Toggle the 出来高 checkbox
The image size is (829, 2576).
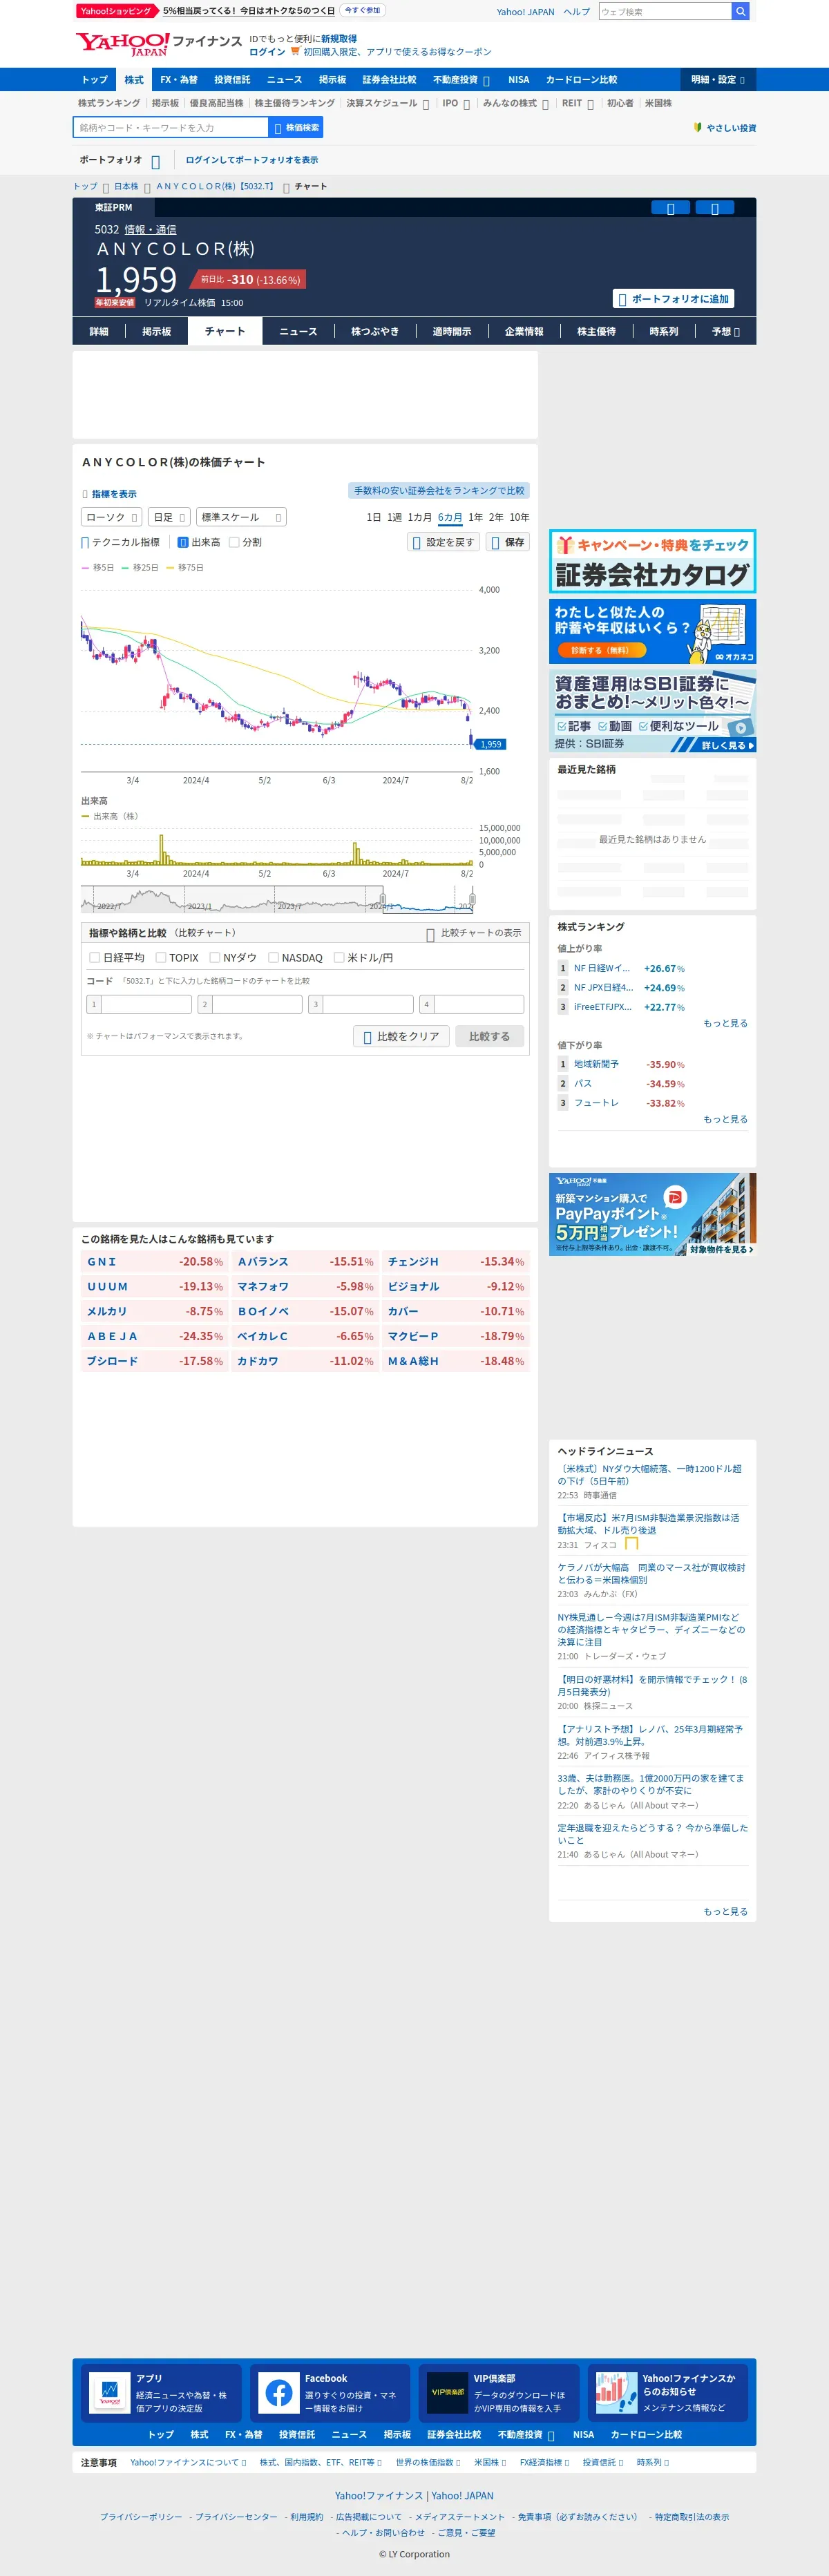[183, 543]
